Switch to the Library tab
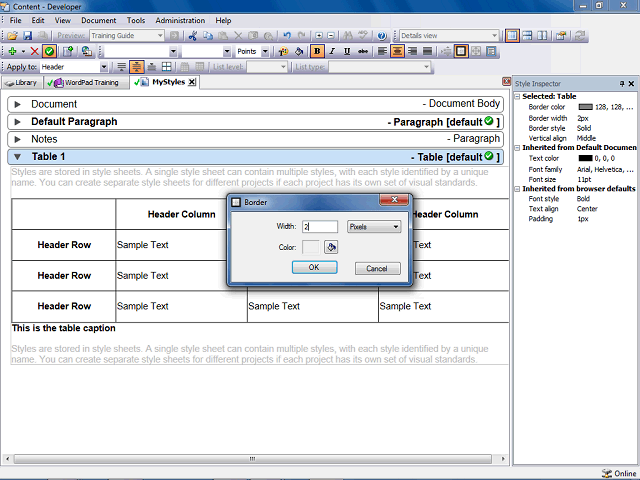The width and height of the screenshot is (640, 480). point(21,83)
